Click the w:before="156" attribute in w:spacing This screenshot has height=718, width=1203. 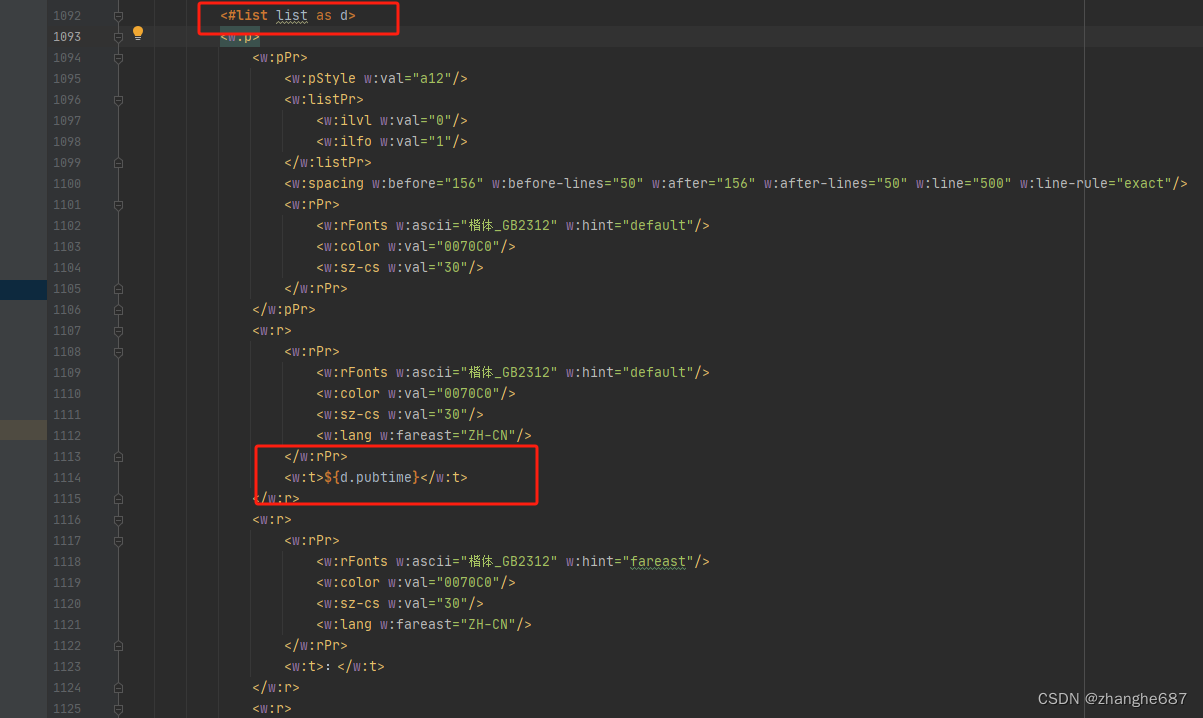point(428,184)
